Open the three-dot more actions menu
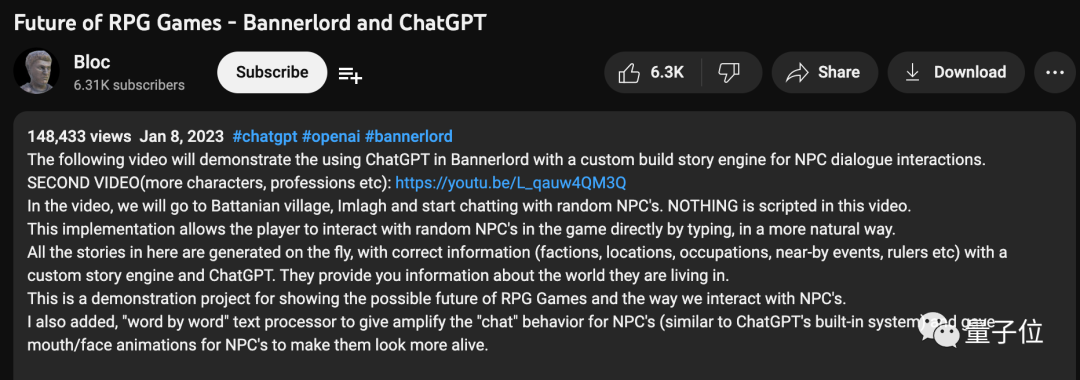The image size is (1080, 380). tap(1055, 72)
